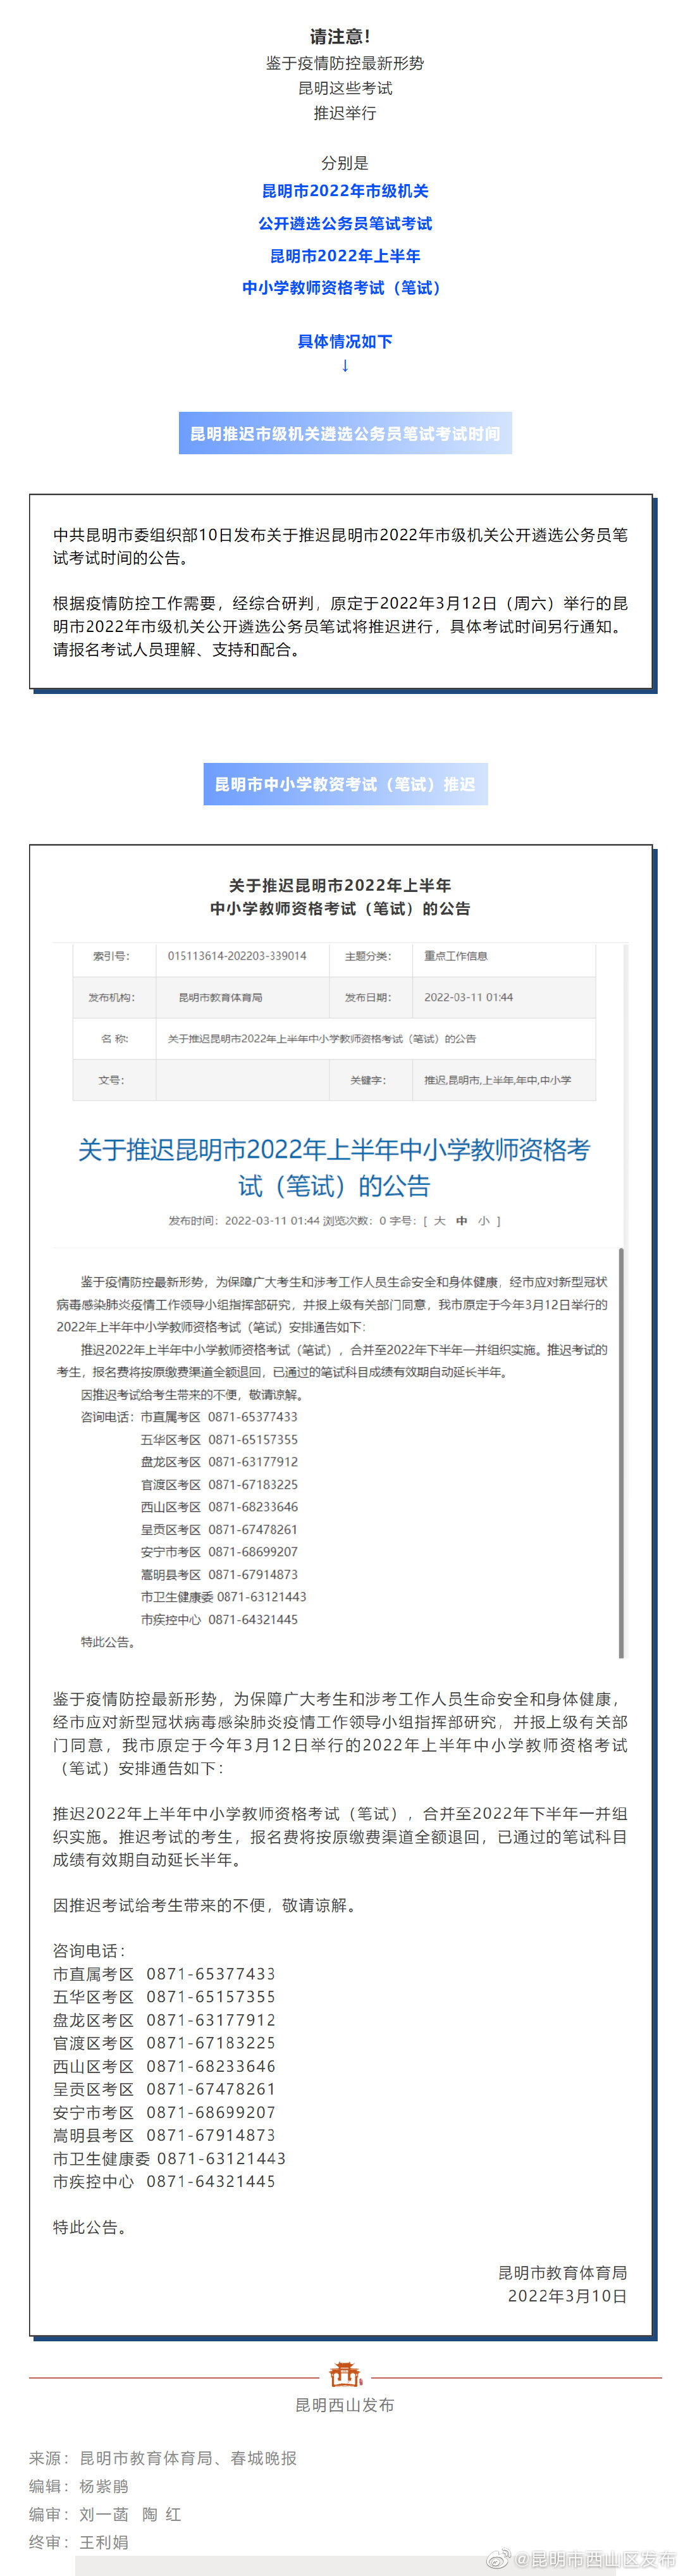Click embedded notice row 安宁市考区 0871-68699207

(219, 1552)
